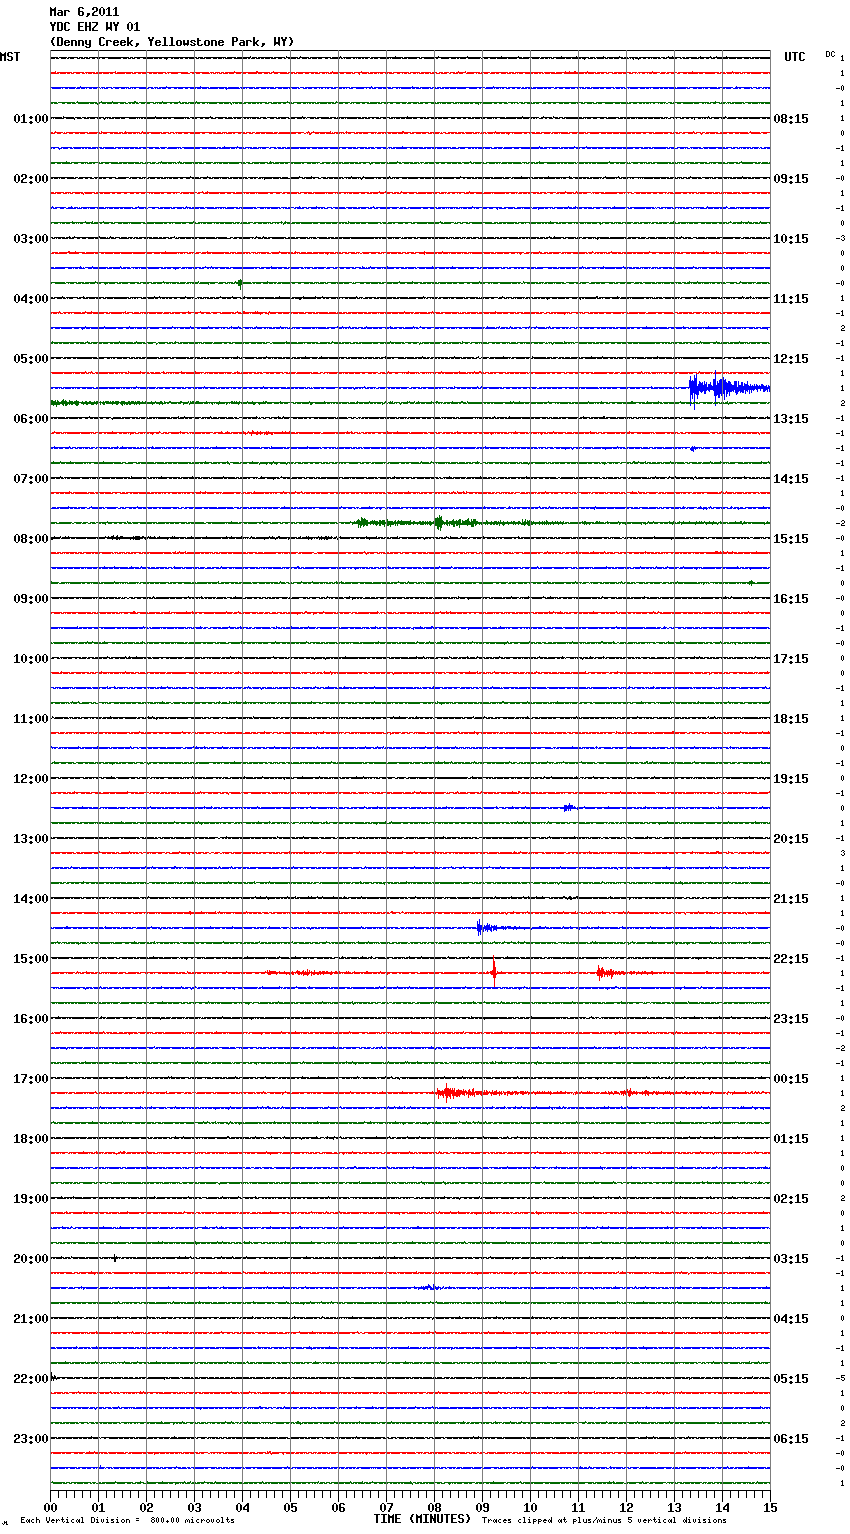Select the 12:00 MST time label
Image resolution: width=850 pixels, height=1534 pixels.
coord(30,779)
